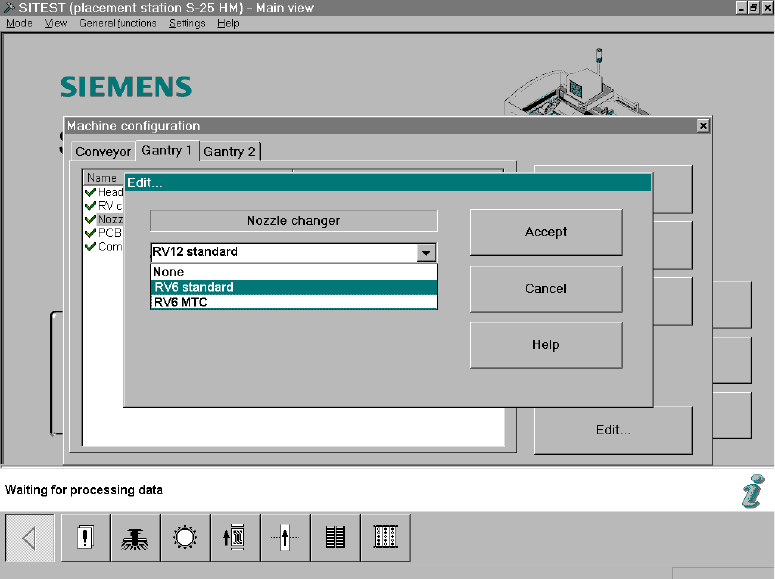Click the back arrow toolbar button
The image size is (775, 579).
29,538
